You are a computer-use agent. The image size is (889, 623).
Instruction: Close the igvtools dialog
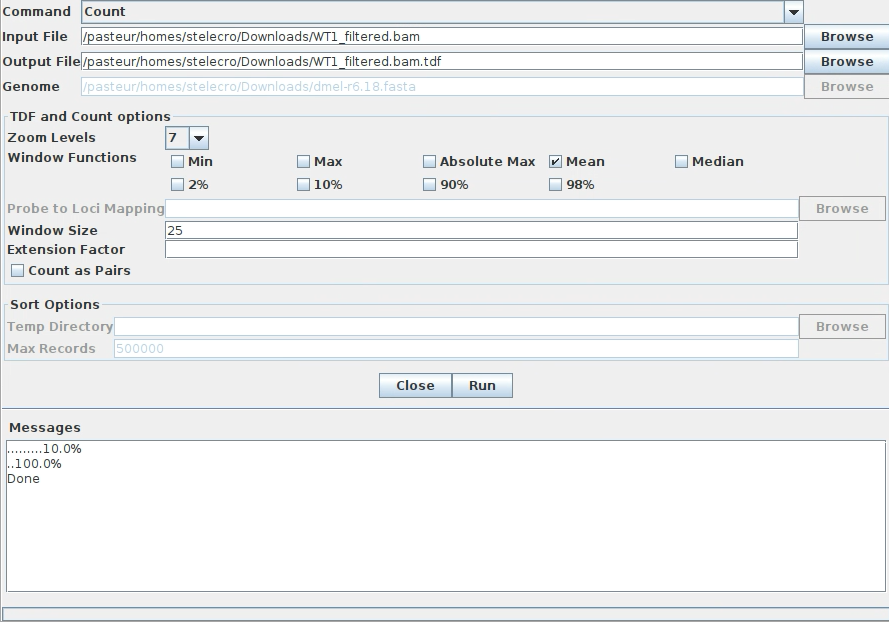tap(415, 386)
